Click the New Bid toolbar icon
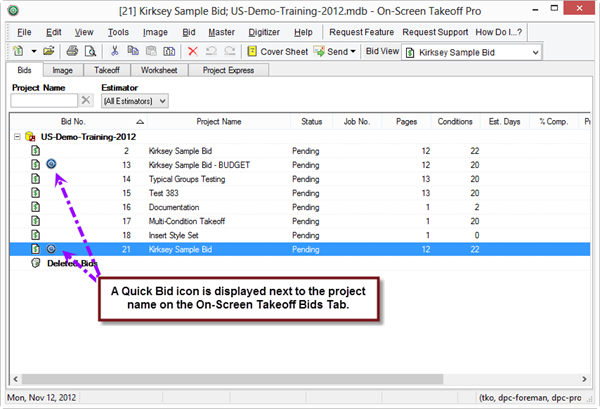Image resolution: width=600 pixels, height=409 pixels. (x=18, y=51)
